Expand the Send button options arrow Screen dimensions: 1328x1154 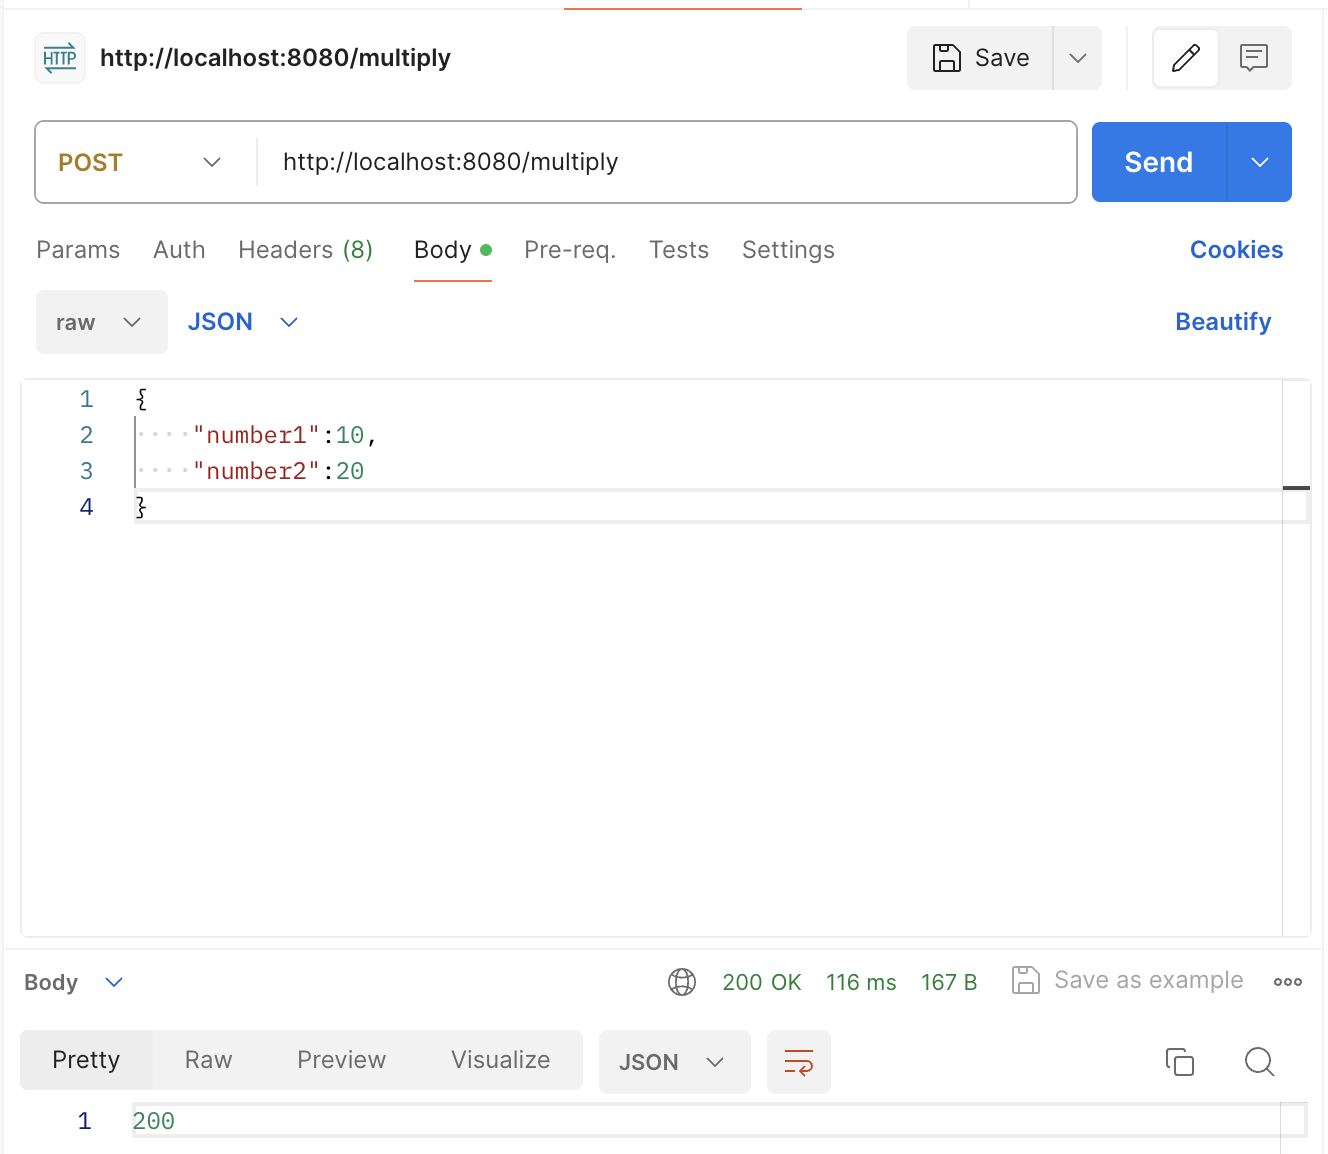click(1260, 162)
